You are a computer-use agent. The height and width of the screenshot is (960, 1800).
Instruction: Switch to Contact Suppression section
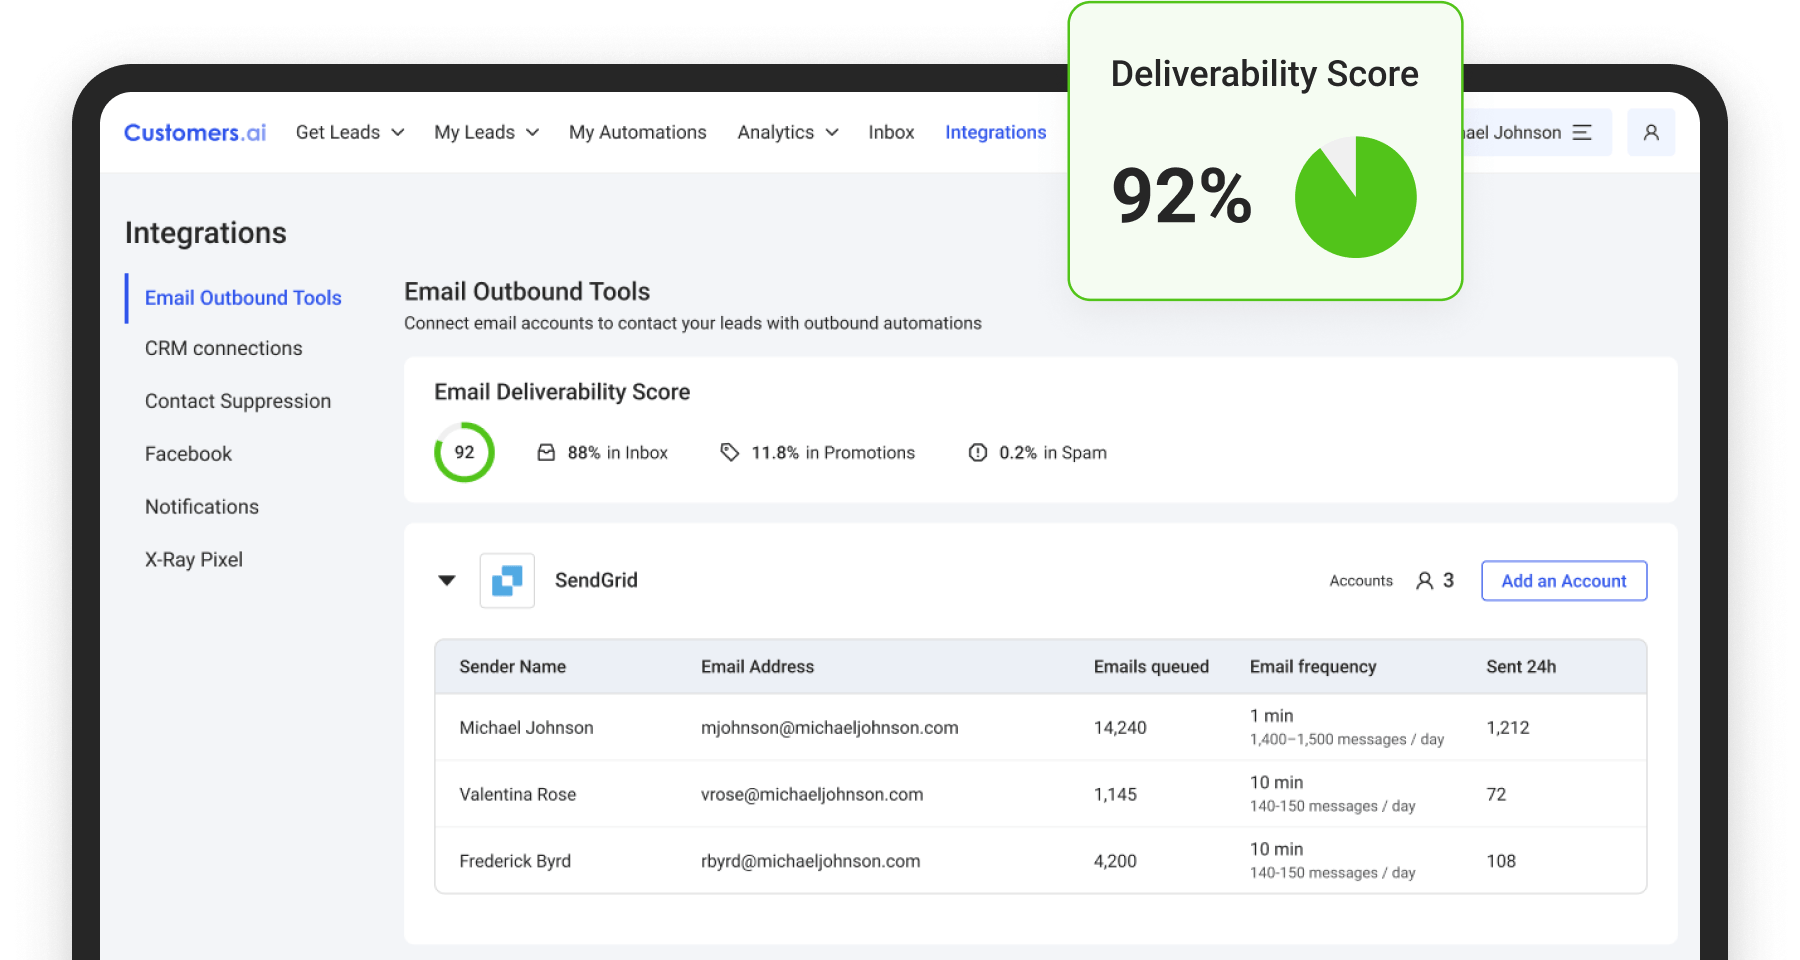(237, 401)
